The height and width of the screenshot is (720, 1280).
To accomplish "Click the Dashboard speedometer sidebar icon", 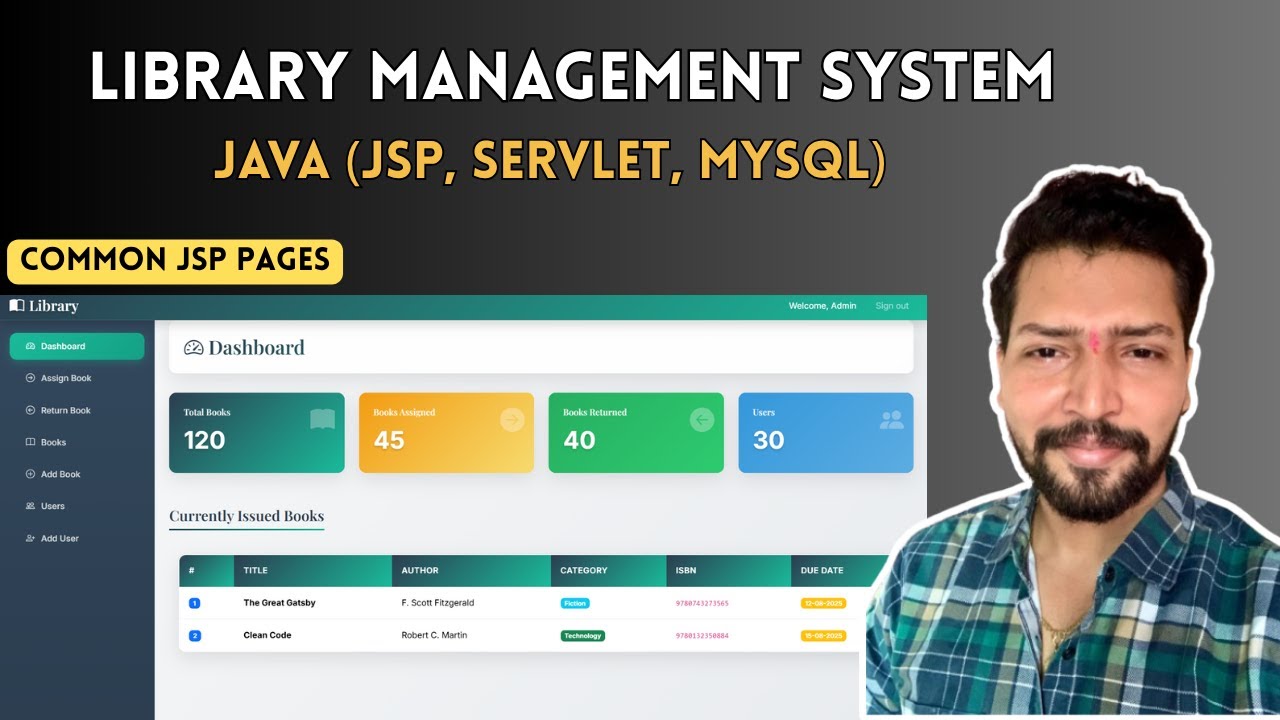I will point(30,346).
